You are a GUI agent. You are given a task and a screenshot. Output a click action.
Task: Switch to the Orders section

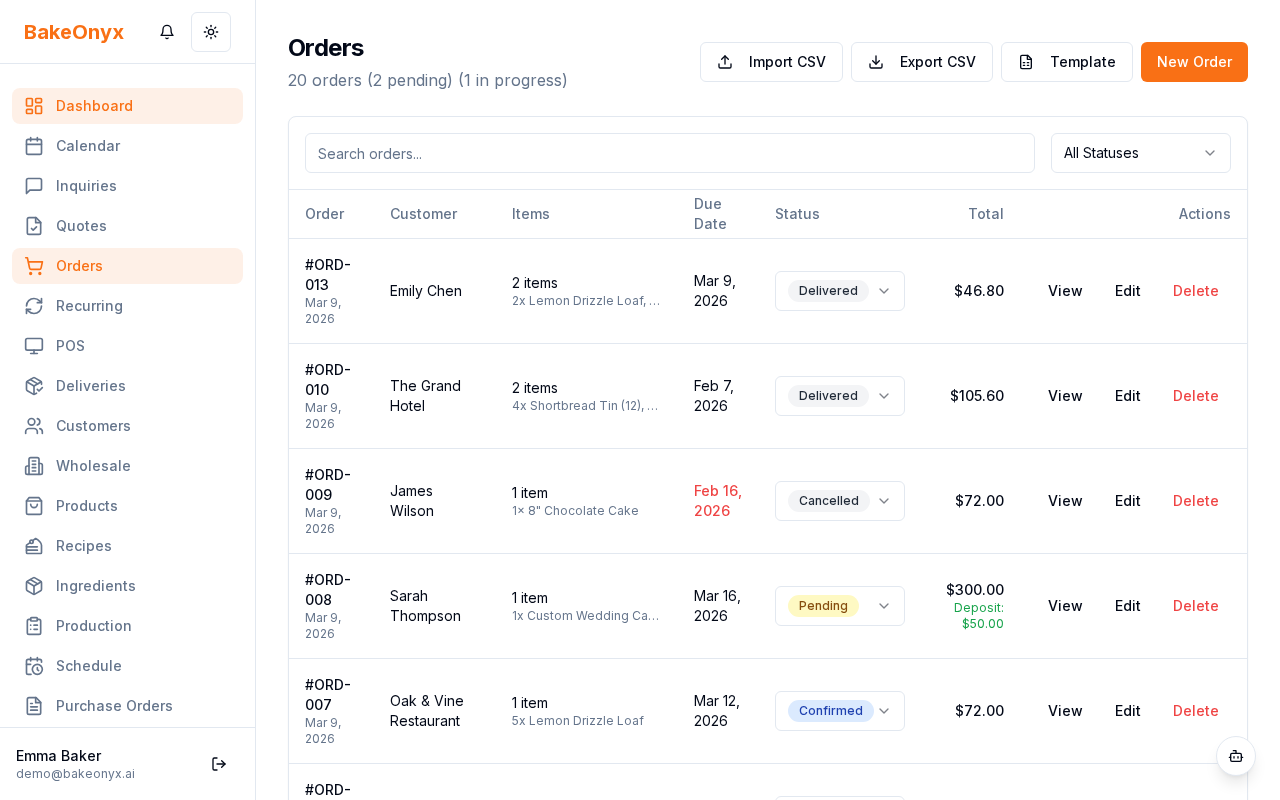click(79, 266)
